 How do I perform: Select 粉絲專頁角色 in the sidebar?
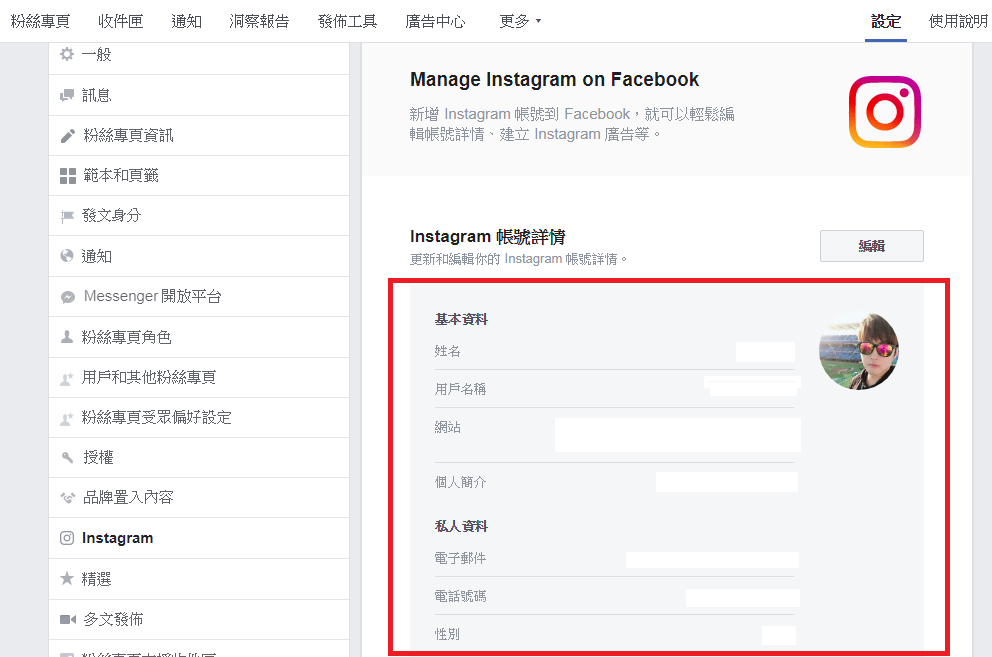pos(126,337)
